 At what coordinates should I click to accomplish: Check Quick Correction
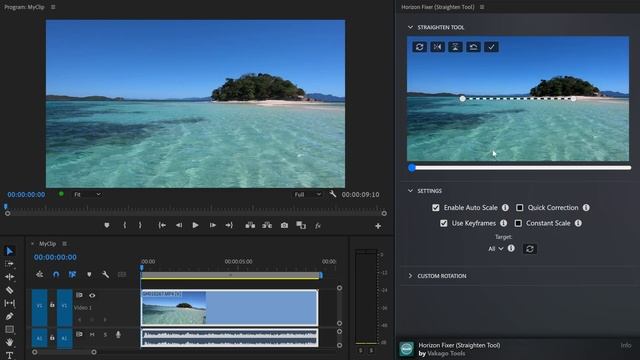tap(520, 207)
